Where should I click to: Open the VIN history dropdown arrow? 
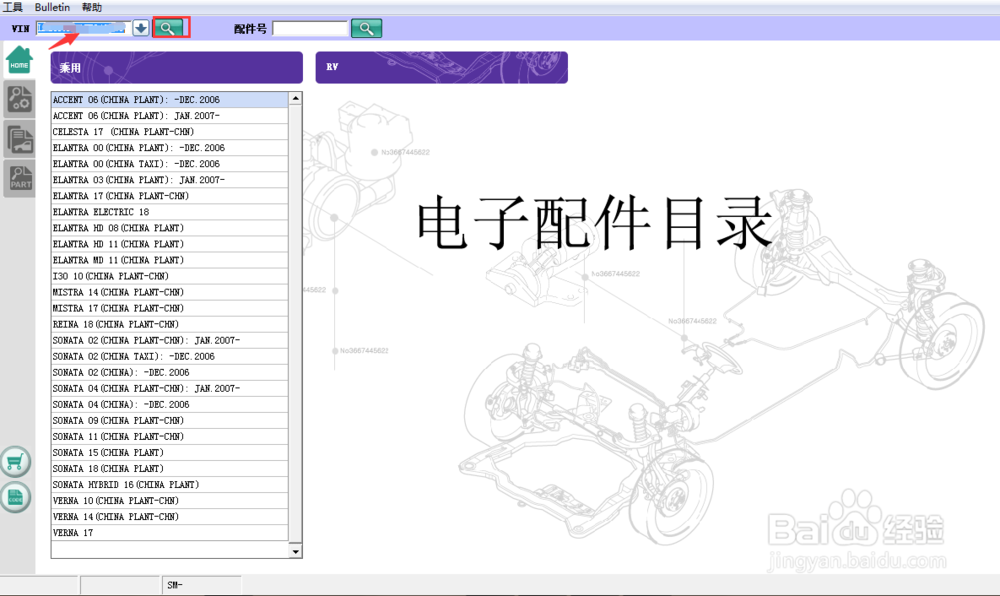coord(141,28)
